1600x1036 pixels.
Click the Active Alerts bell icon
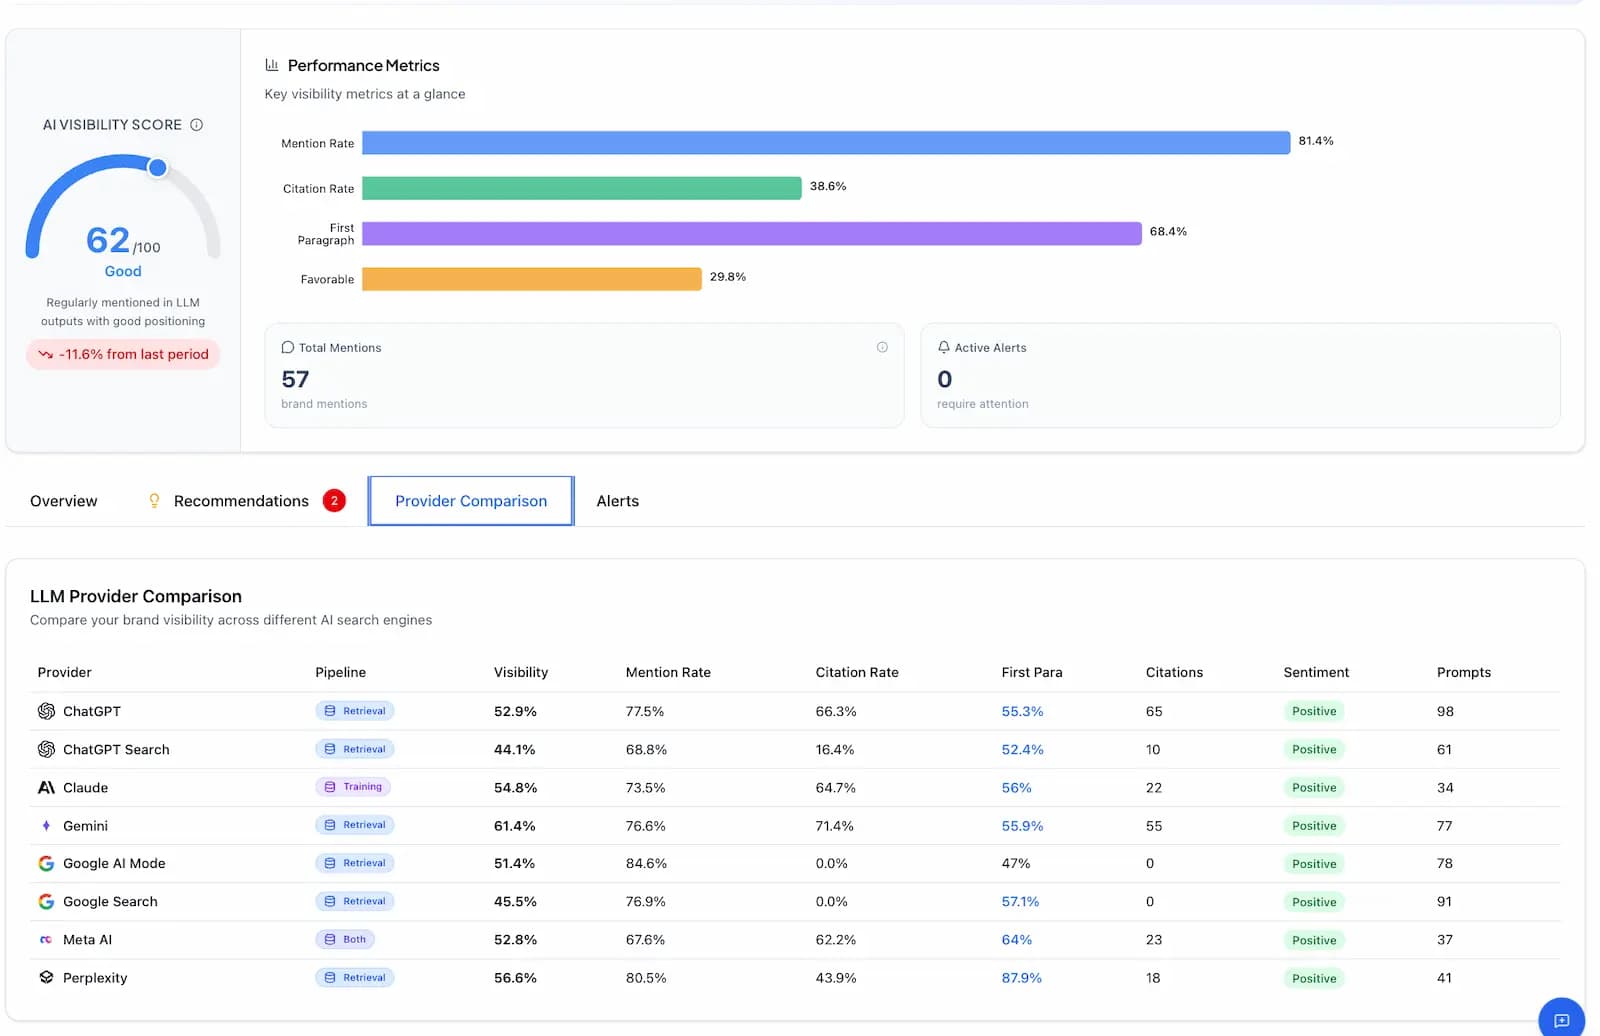[944, 347]
